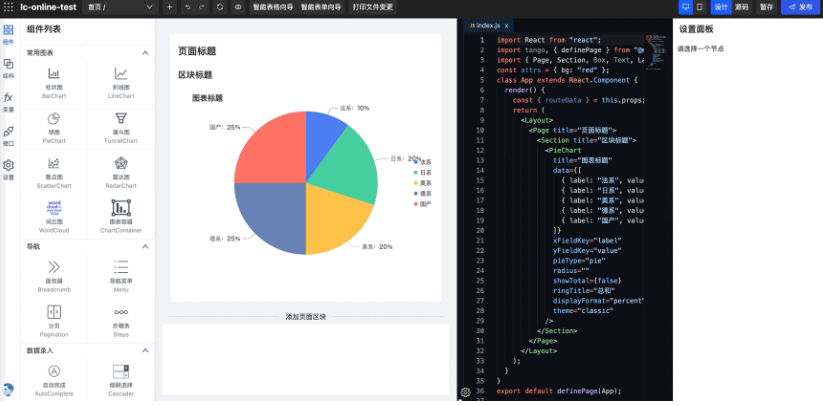Toggle the preview eye icon
Screen dimensions: 823x406
pyautogui.click(x=238, y=7)
